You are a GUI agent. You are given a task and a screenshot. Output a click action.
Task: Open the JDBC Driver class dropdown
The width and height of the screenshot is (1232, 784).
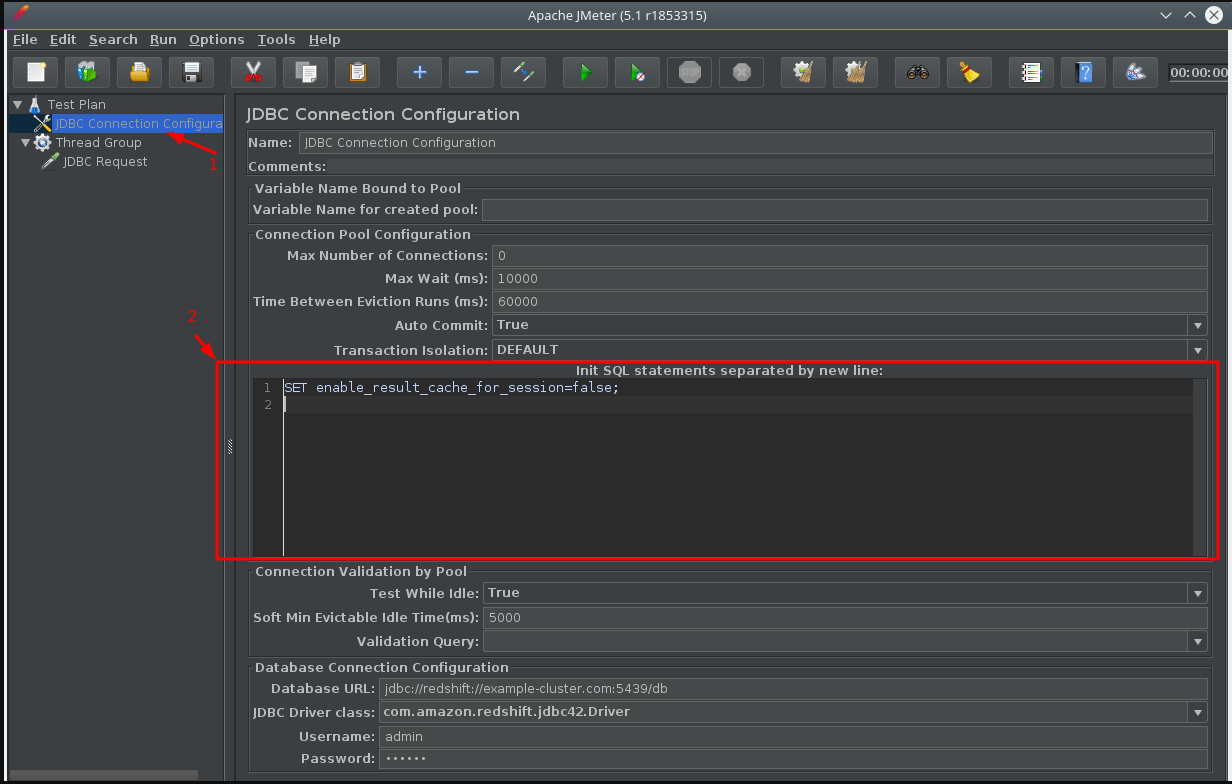pyautogui.click(x=1197, y=712)
